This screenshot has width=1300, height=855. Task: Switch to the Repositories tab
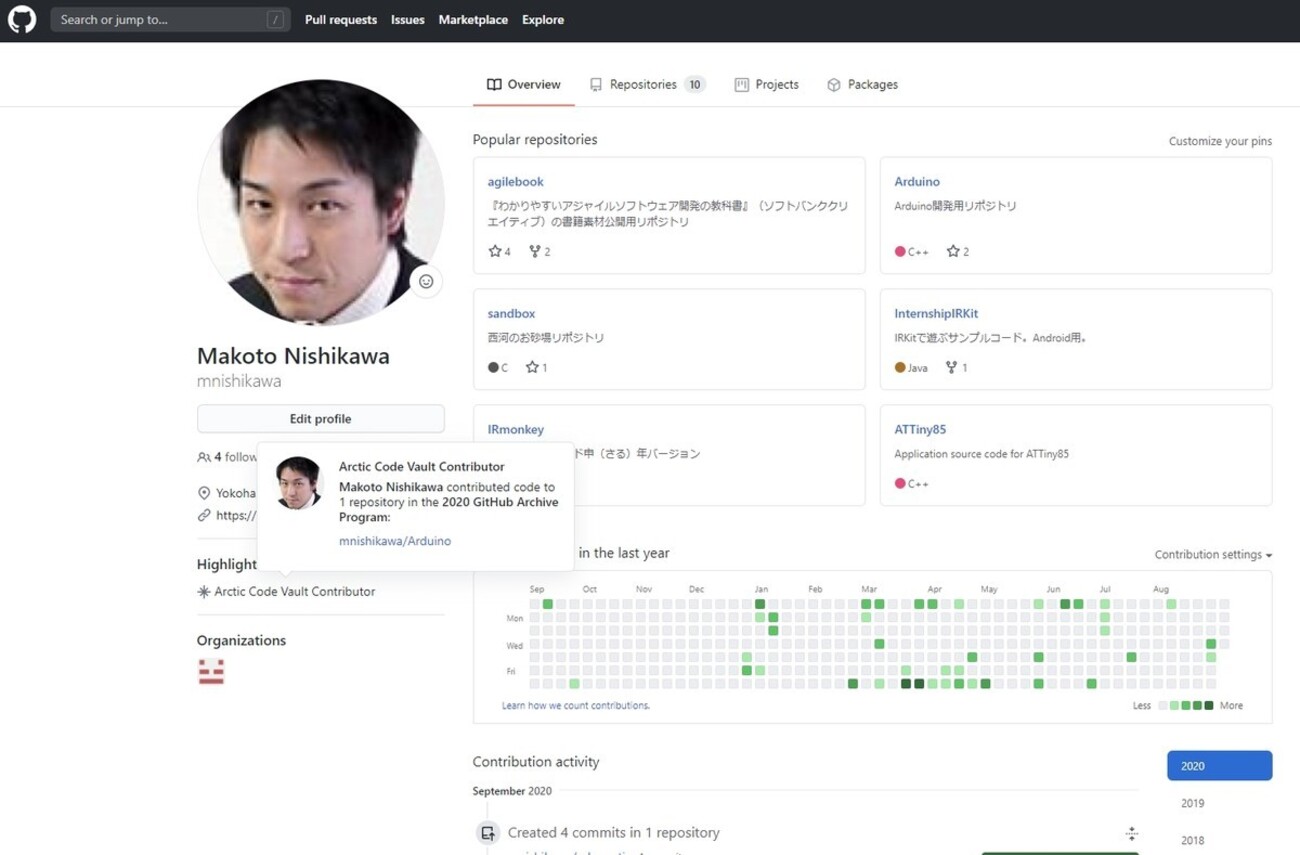[647, 85]
